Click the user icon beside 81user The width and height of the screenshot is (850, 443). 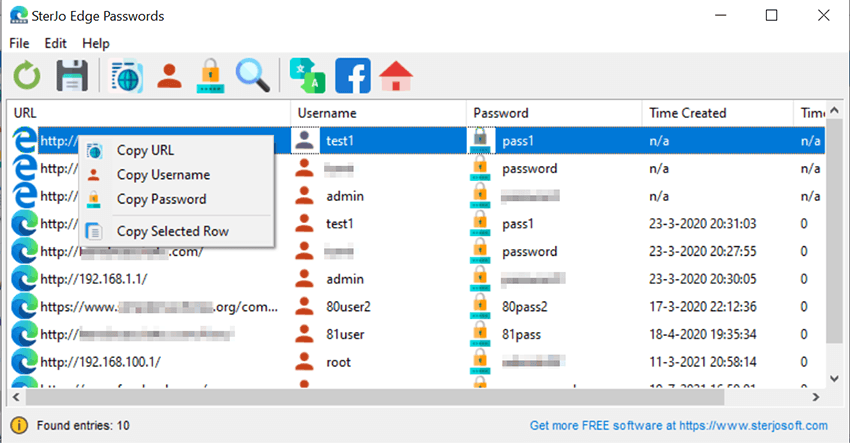(x=304, y=334)
